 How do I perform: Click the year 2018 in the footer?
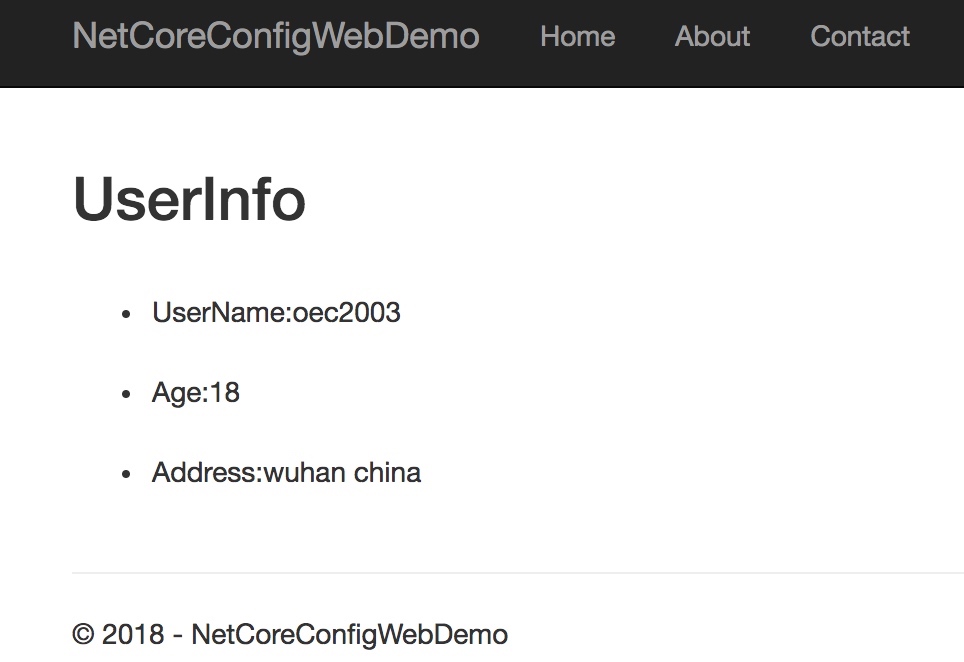coord(133,635)
